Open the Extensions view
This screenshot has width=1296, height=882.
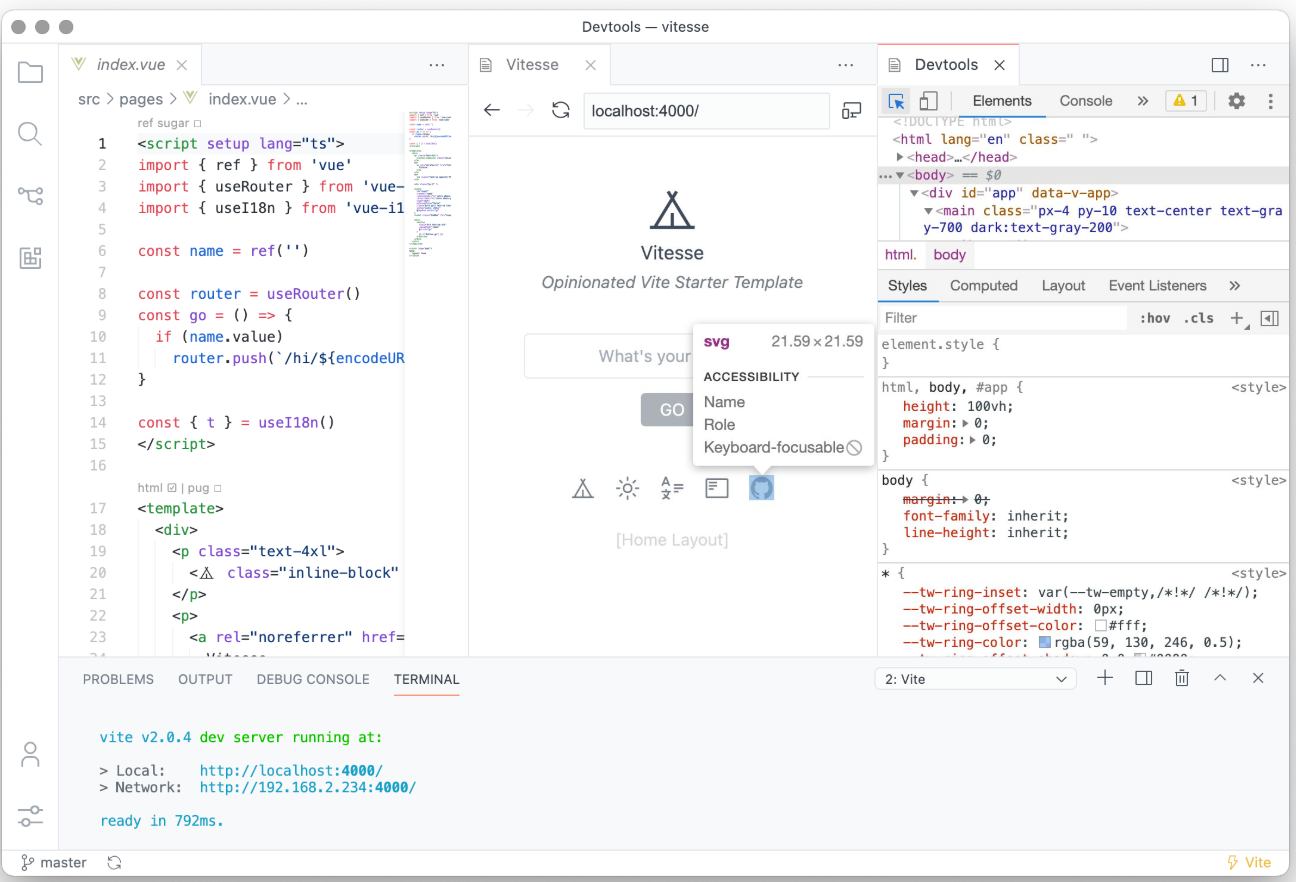pos(31,258)
